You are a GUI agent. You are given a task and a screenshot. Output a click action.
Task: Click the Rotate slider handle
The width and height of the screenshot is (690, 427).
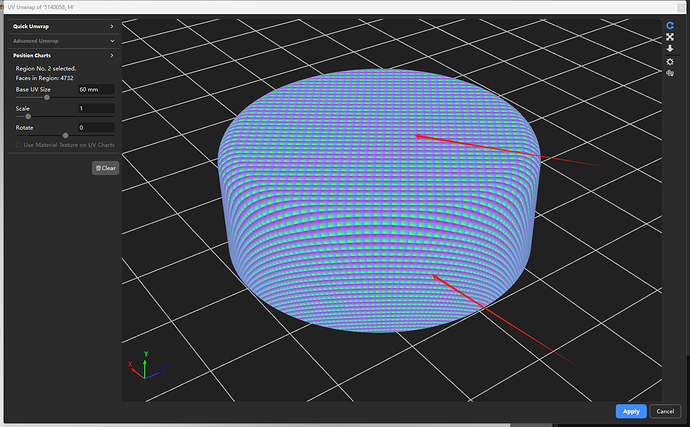click(x=65, y=136)
